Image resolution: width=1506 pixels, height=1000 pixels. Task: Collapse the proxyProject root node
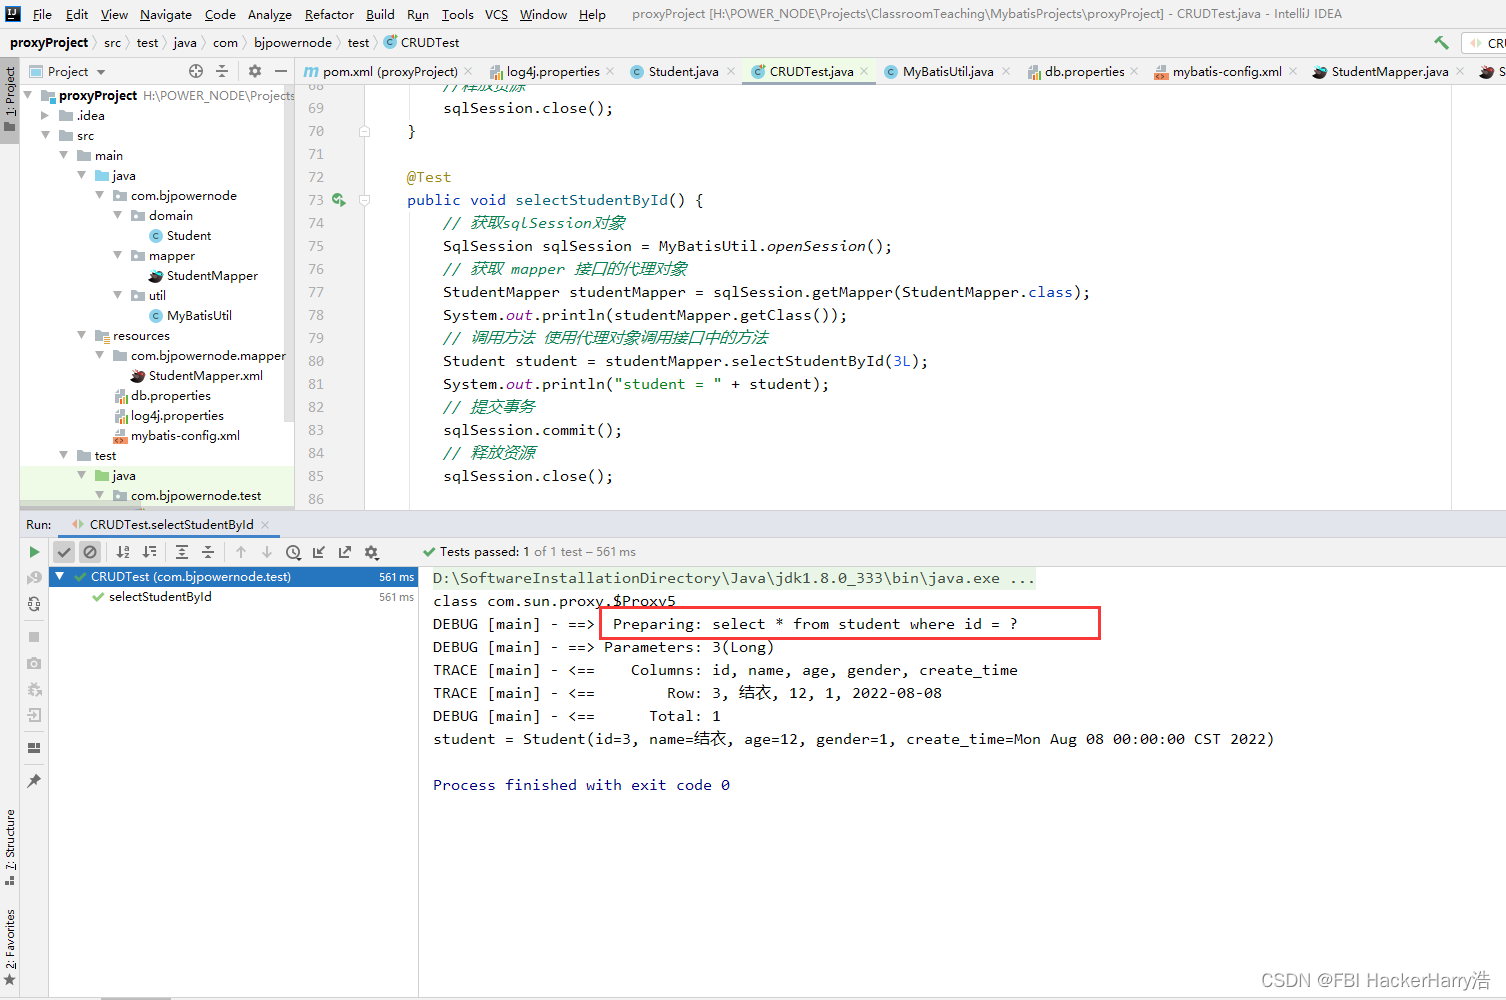(x=28, y=95)
